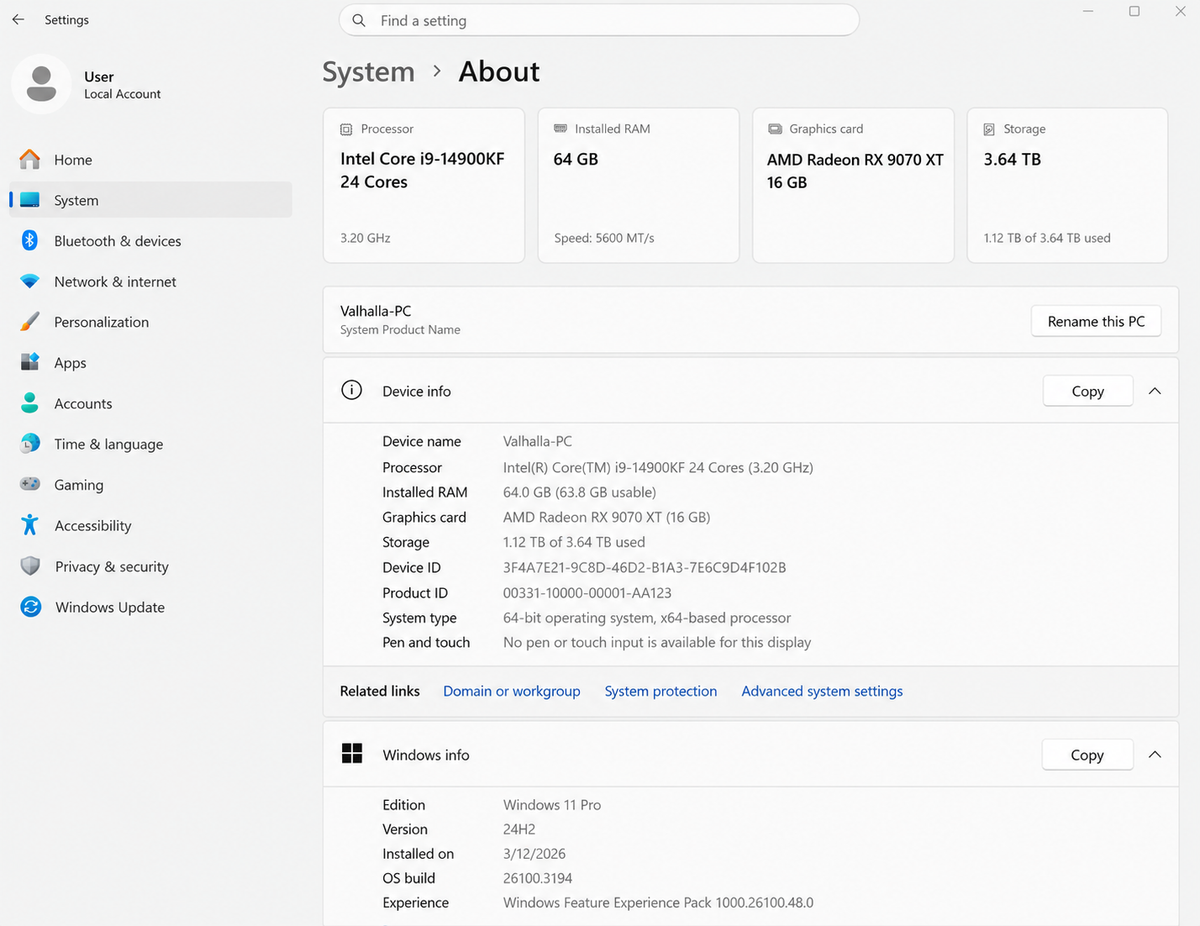The width and height of the screenshot is (1200, 926).
Task: Click the back arrow in Settings header
Action: point(18,20)
